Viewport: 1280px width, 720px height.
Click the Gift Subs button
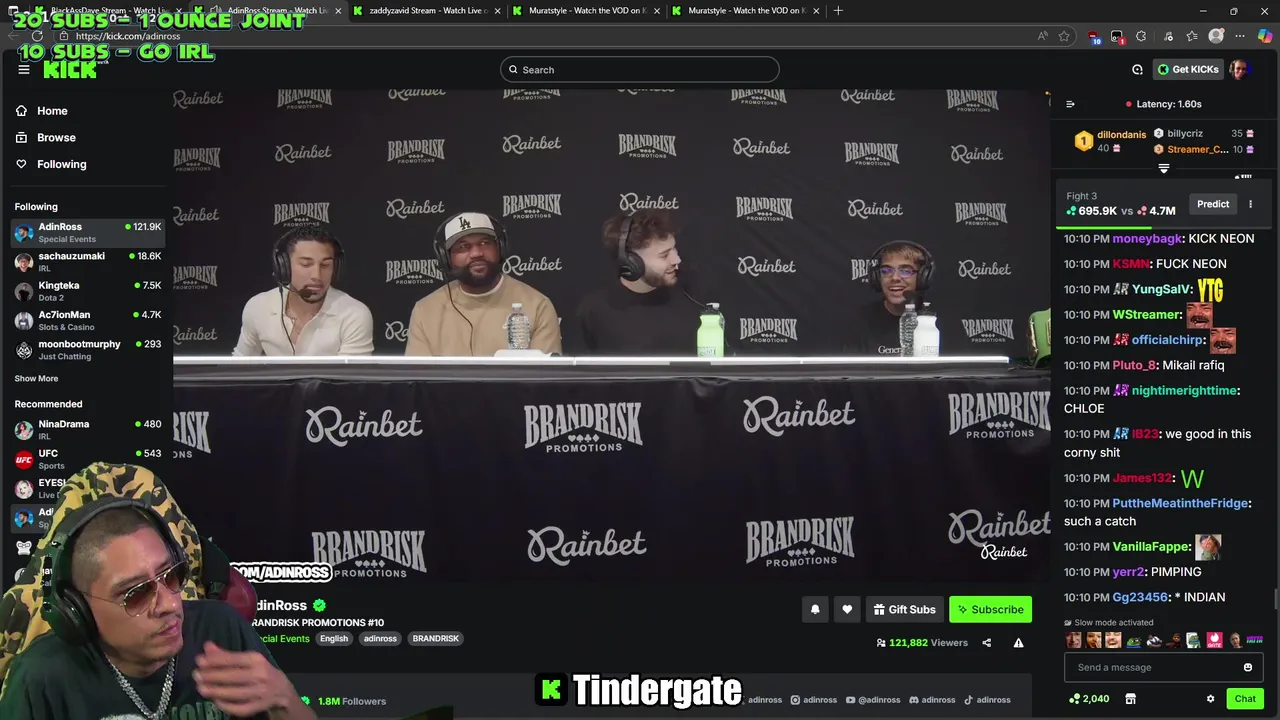[x=904, y=609]
